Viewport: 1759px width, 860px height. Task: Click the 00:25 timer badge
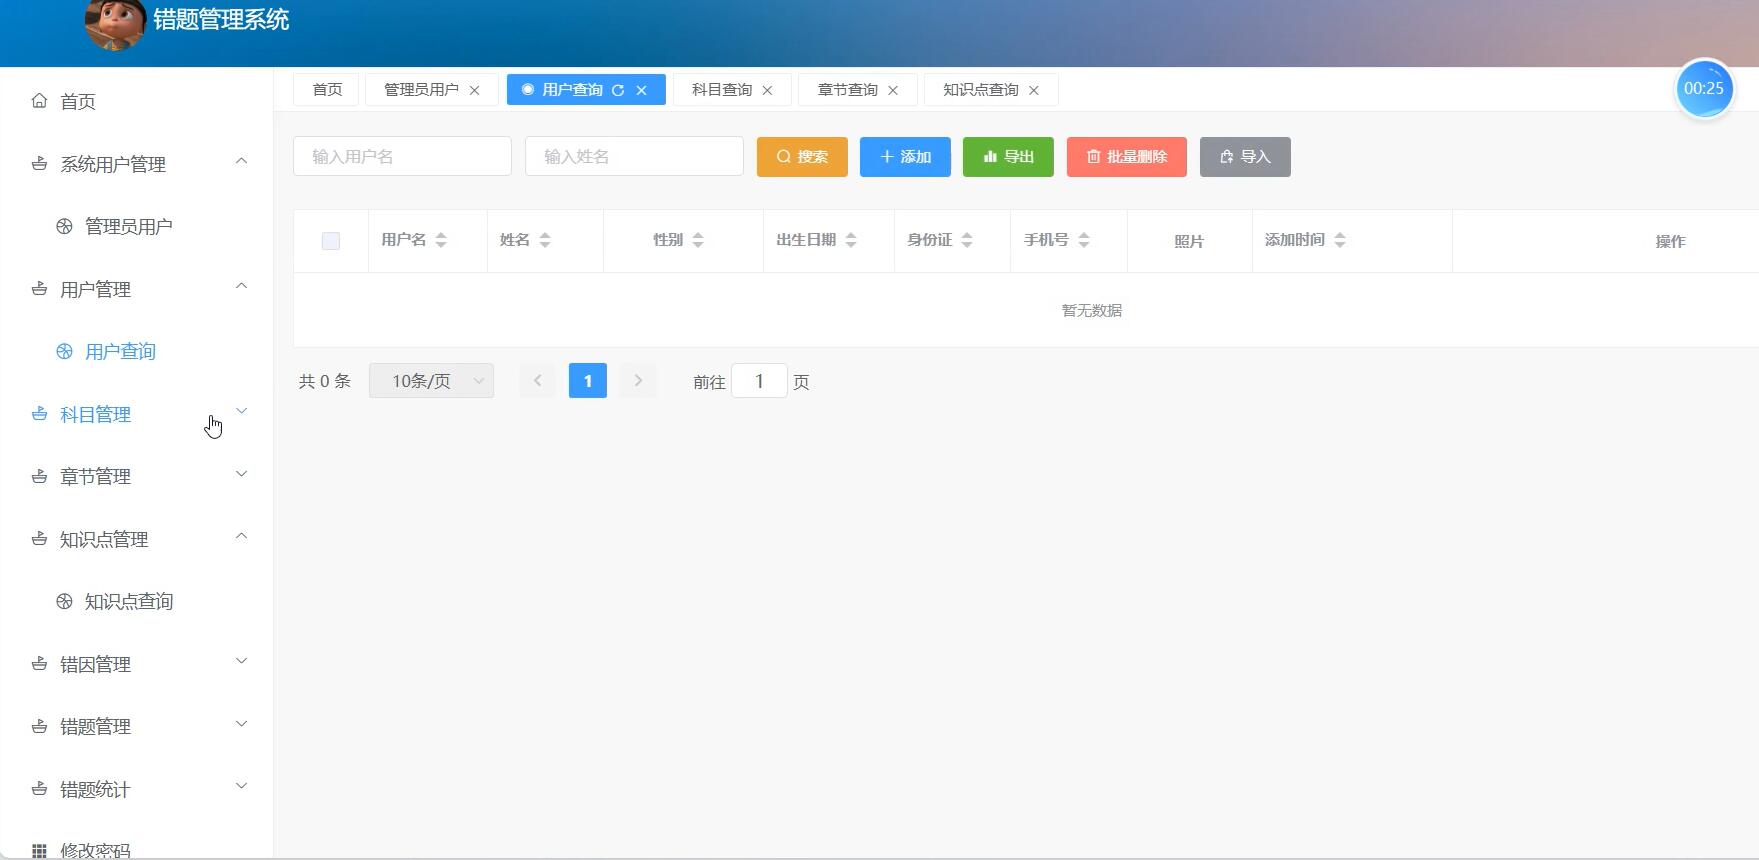(1704, 89)
